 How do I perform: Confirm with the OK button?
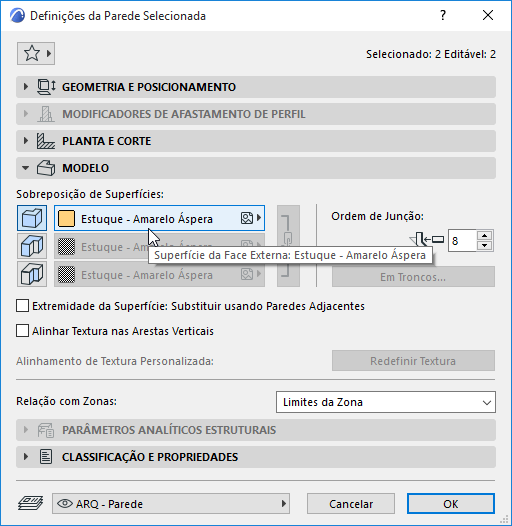[x=451, y=504]
